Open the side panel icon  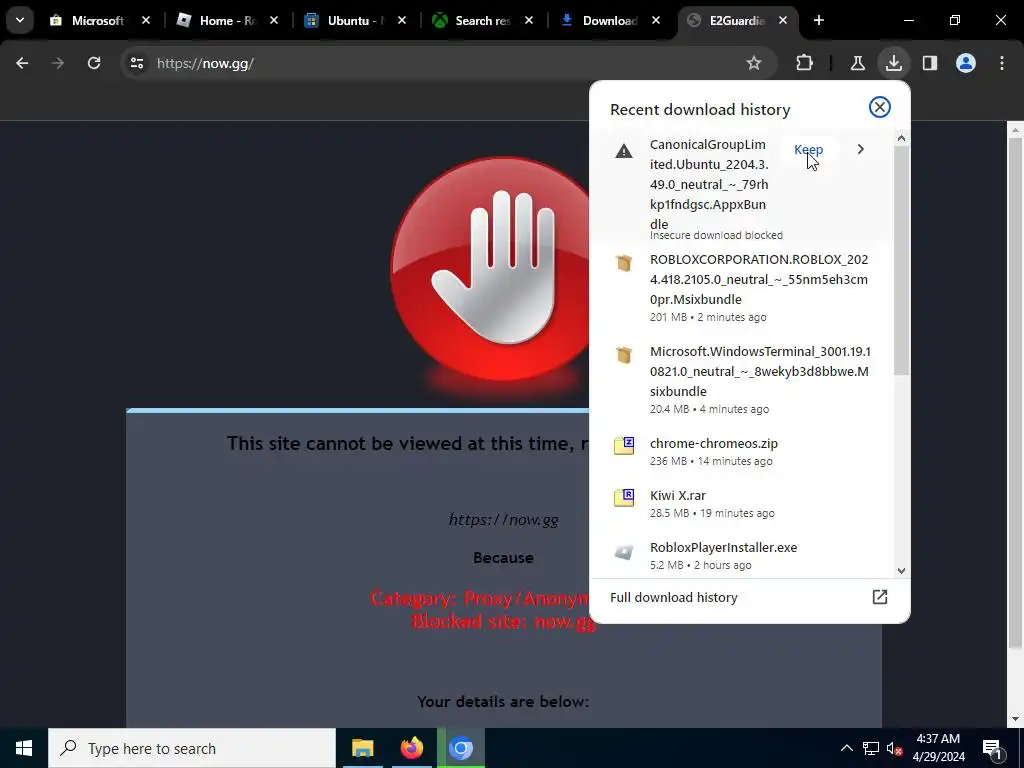point(929,63)
